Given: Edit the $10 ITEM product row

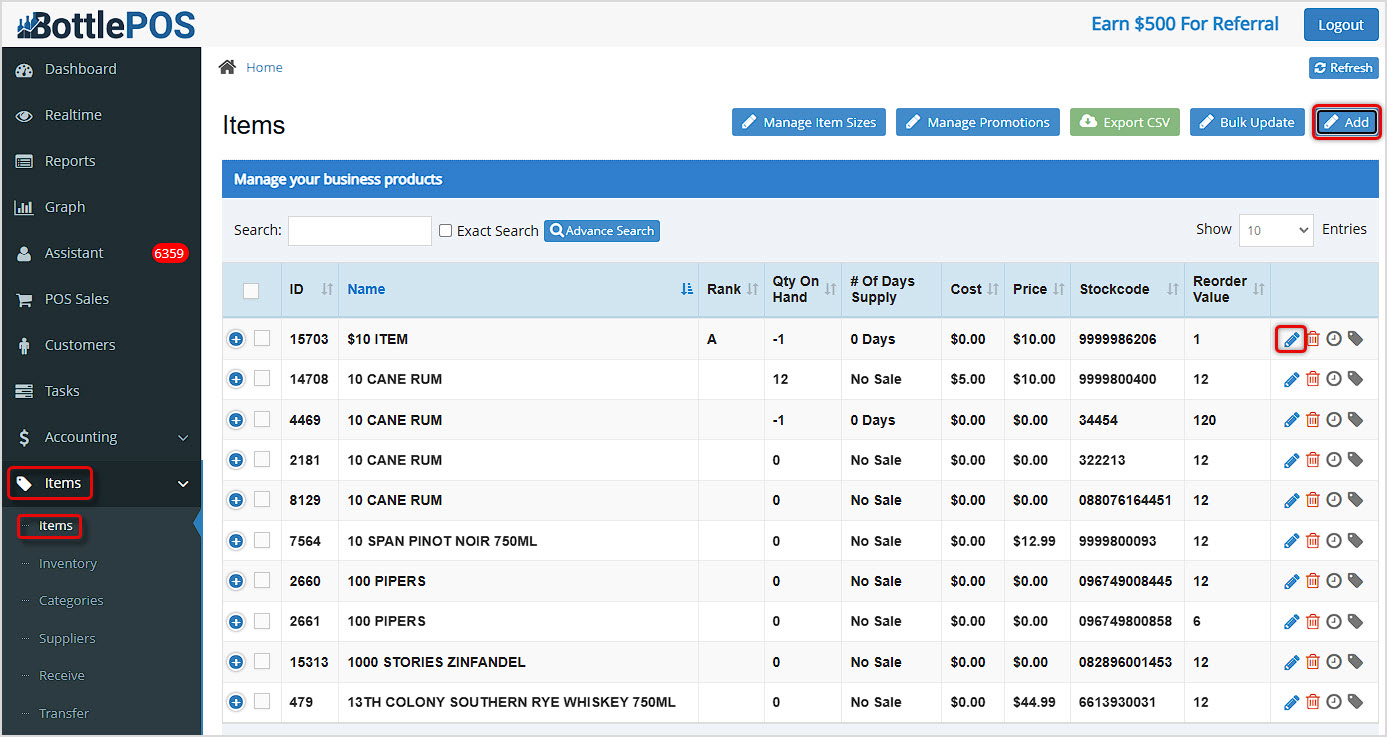Looking at the screenshot, I should 1291,338.
